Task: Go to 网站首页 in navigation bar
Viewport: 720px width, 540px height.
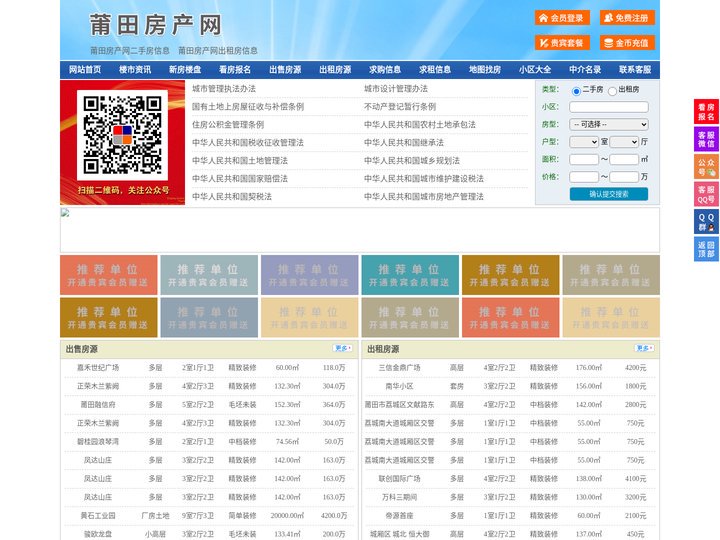Action: coord(85,70)
